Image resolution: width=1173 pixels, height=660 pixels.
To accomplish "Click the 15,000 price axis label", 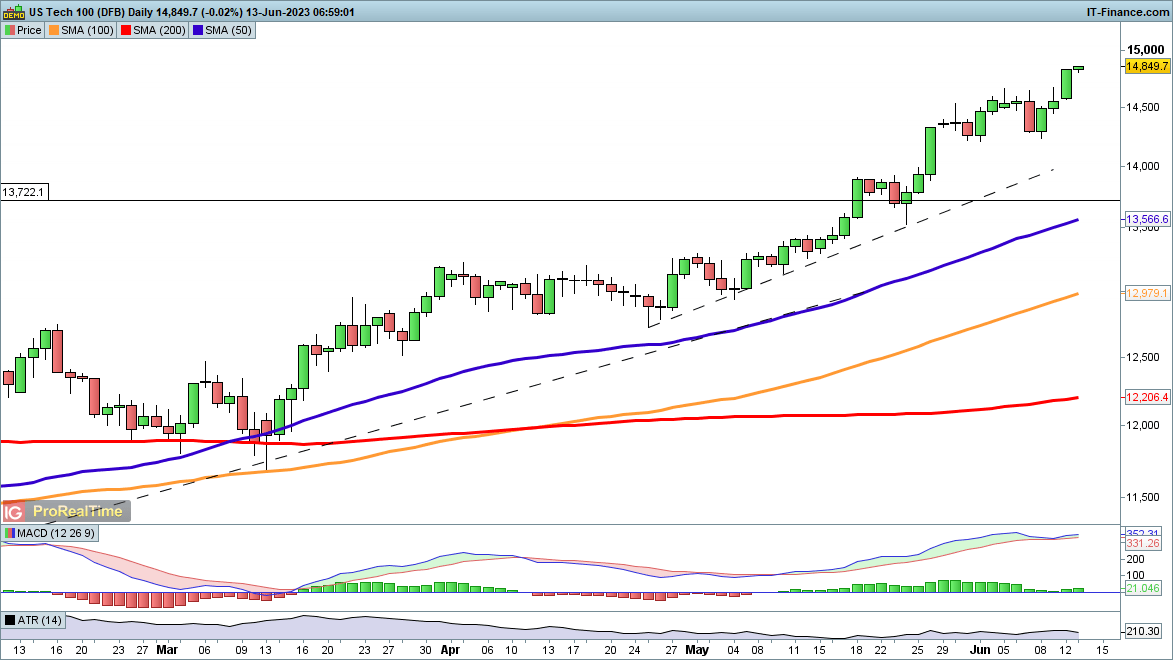I will pyautogui.click(x=1145, y=50).
